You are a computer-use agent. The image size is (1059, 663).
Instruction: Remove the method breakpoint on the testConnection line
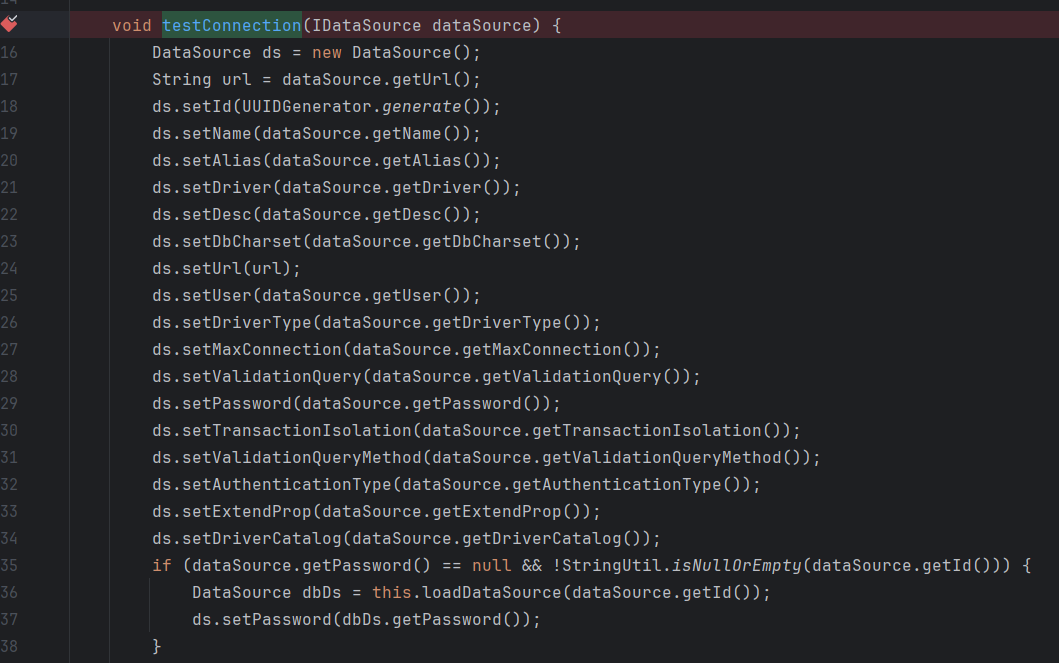tap(9, 24)
